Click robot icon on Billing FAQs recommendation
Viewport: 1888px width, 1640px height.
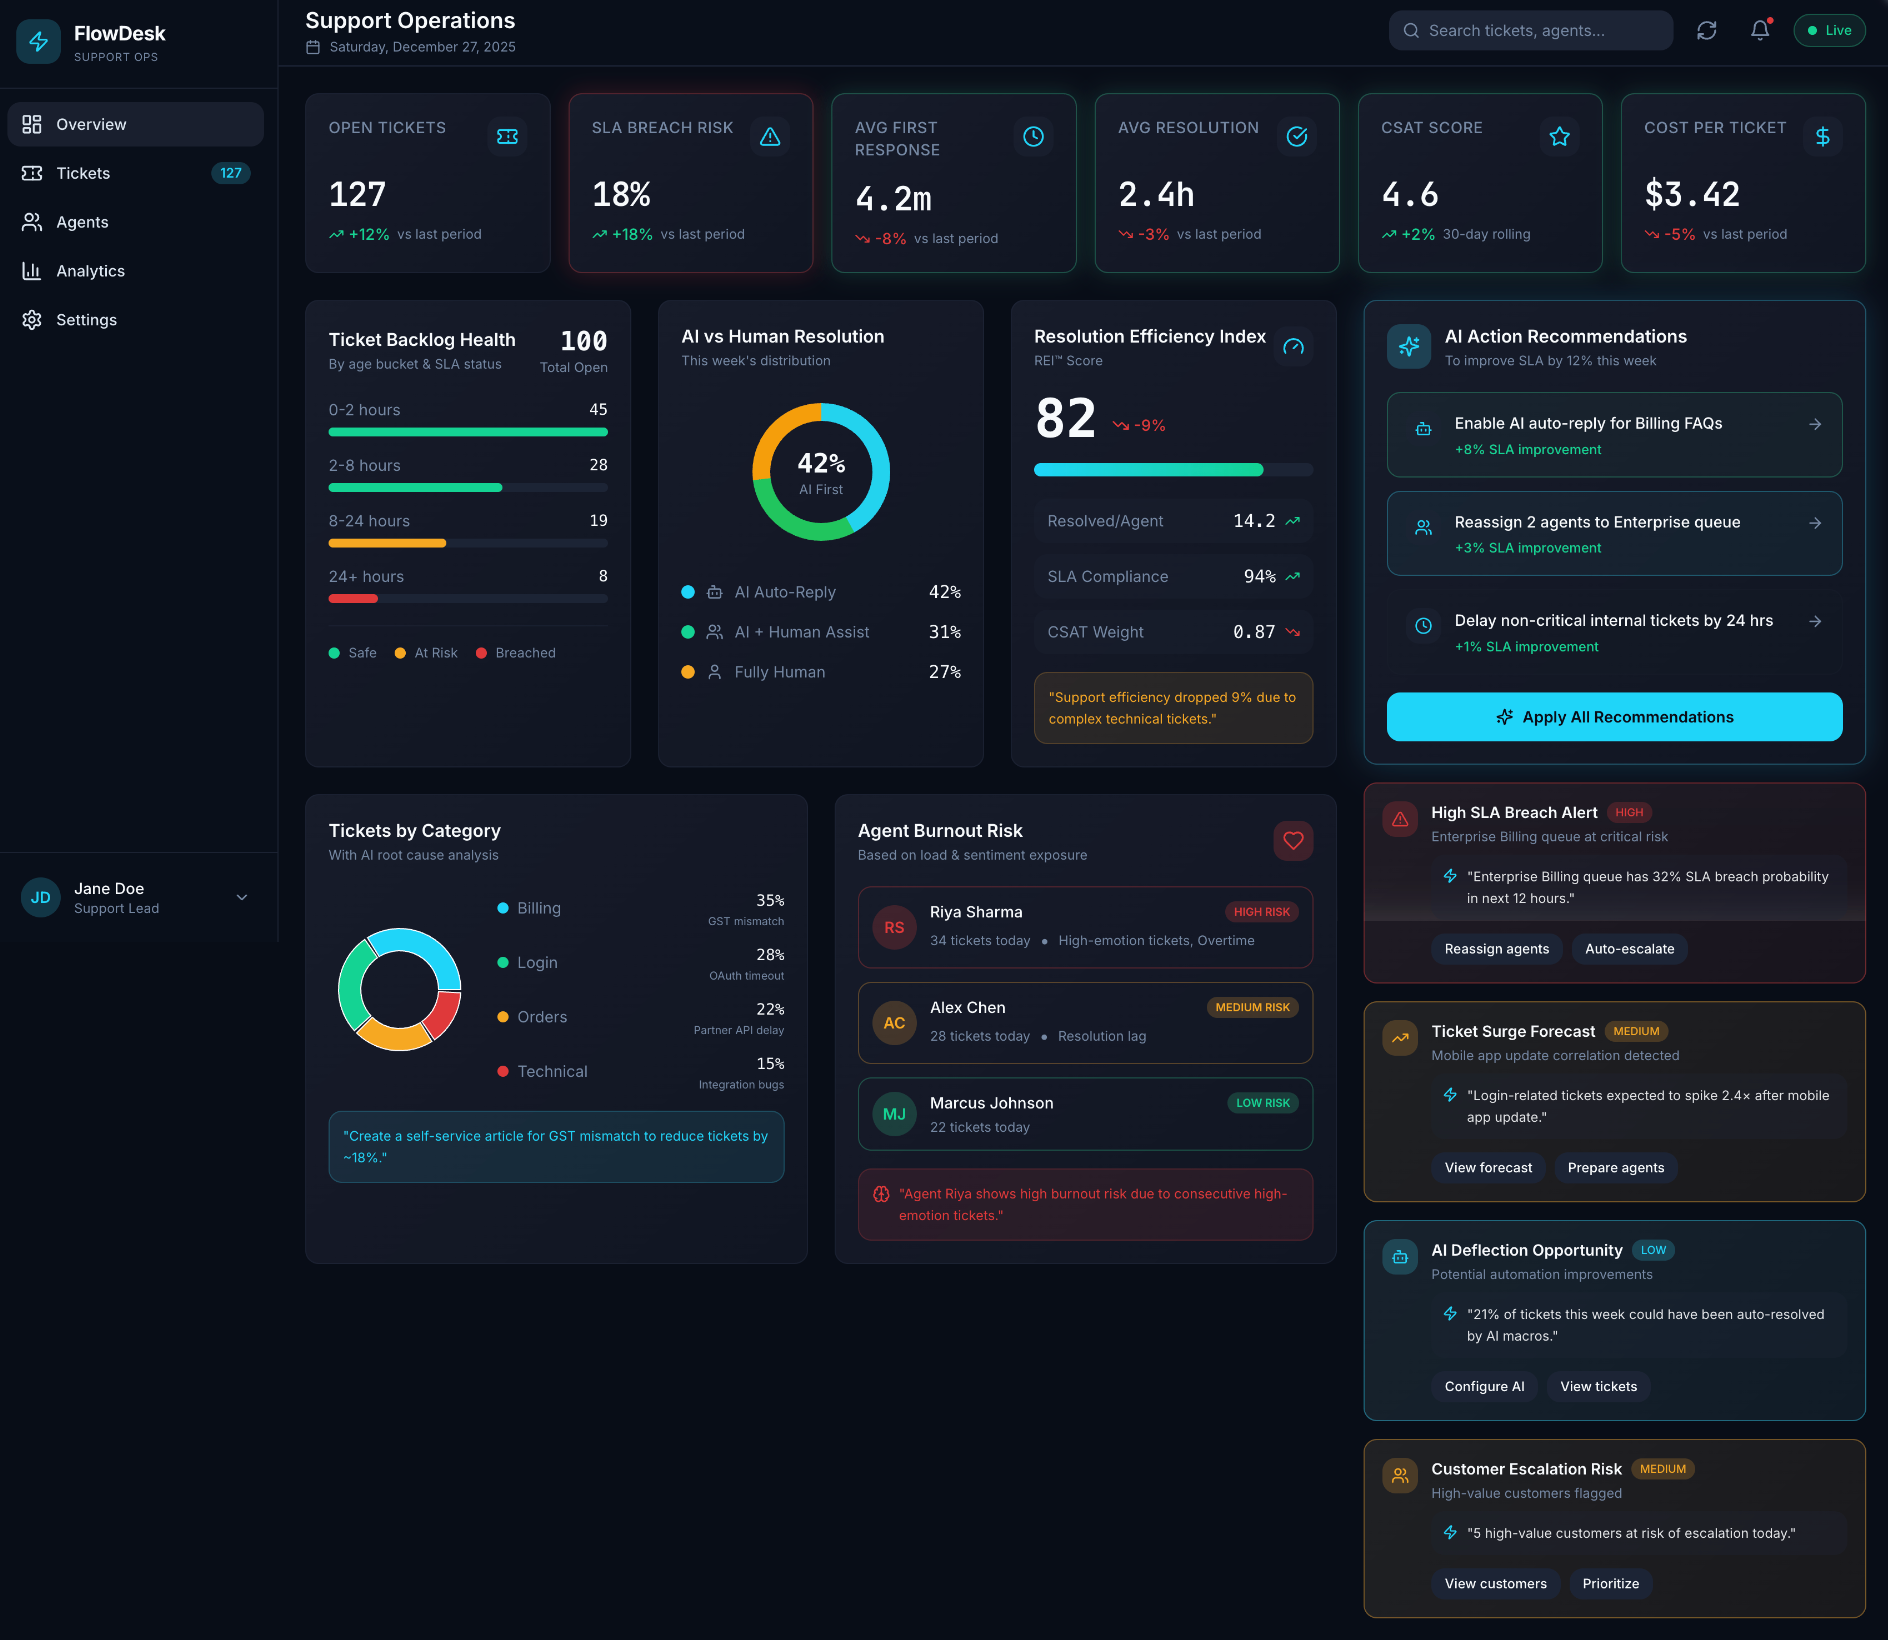pos(1423,429)
